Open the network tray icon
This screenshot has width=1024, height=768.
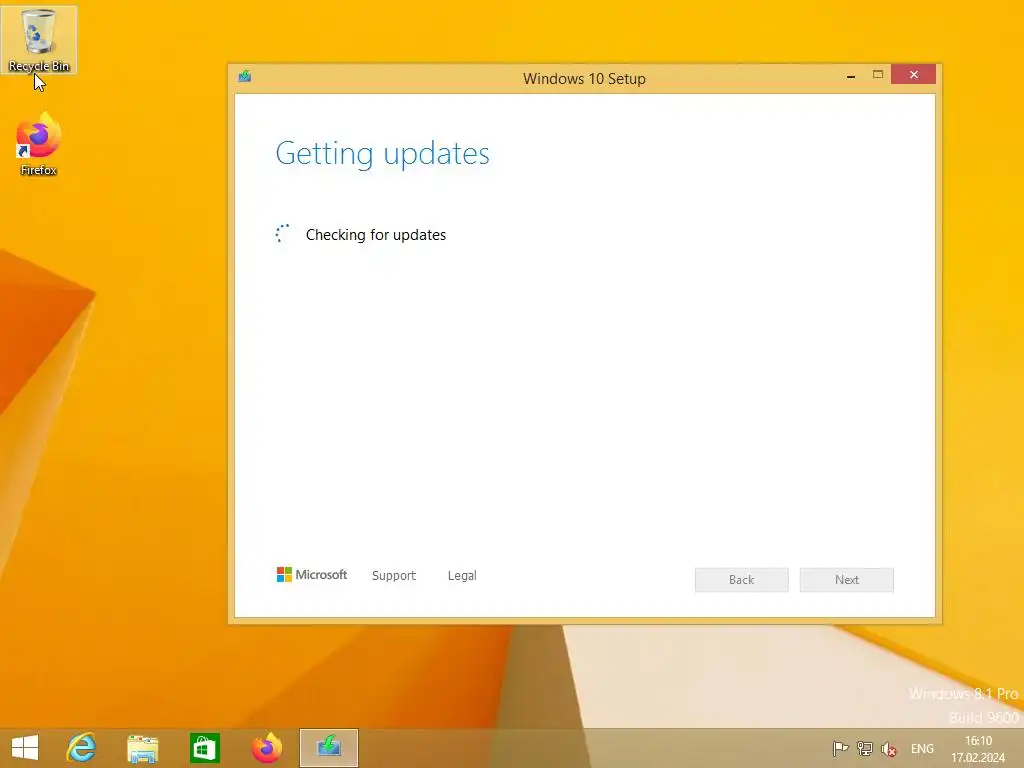[x=865, y=748]
